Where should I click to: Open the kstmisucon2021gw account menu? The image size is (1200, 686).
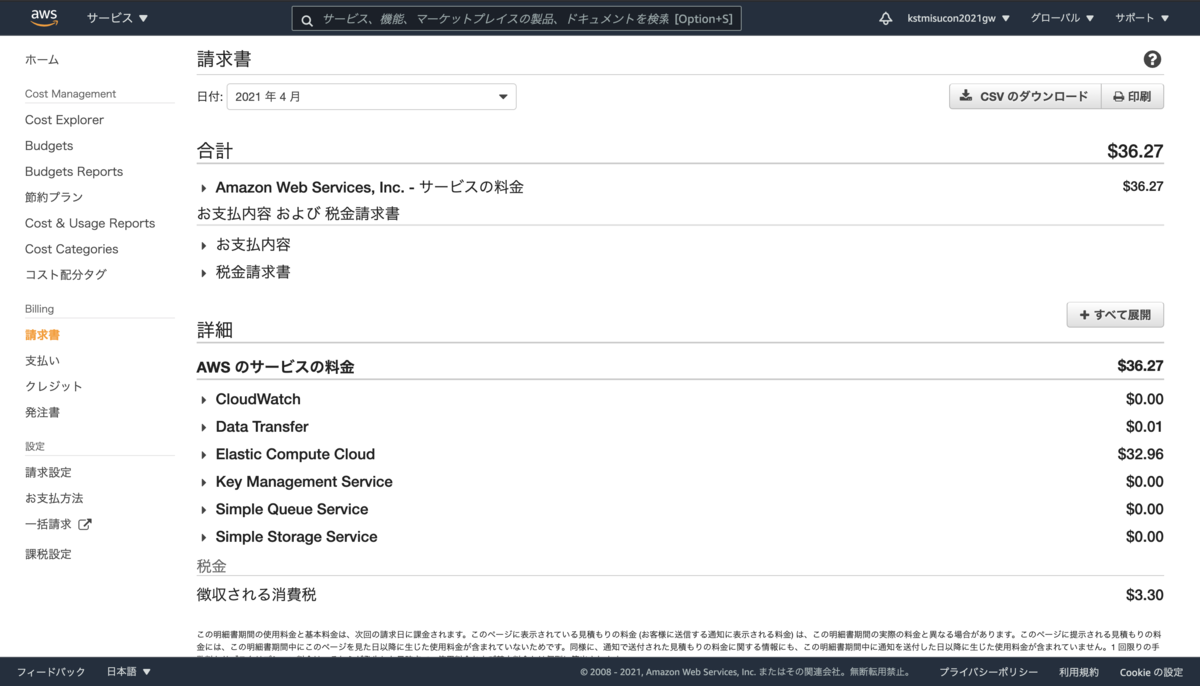[958, 18]
